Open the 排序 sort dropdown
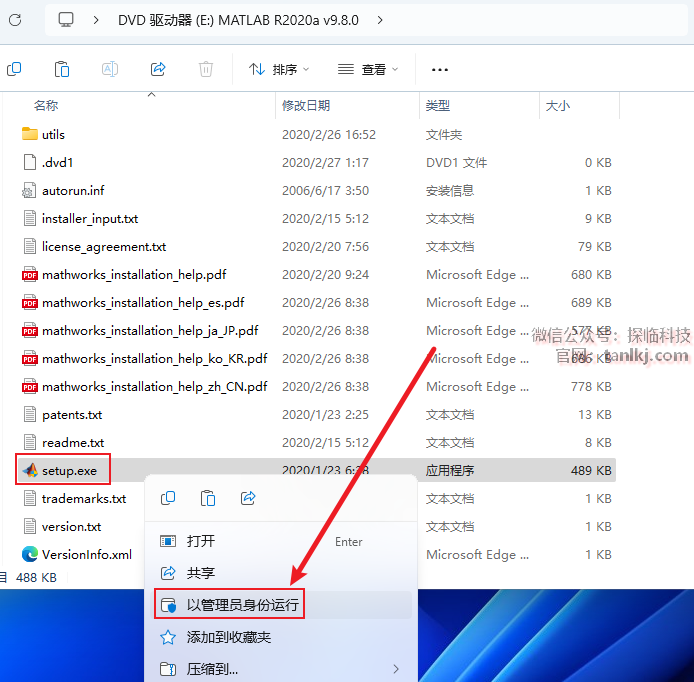The height and width of the screenshot is (682, 694). [x=279, y=69]
